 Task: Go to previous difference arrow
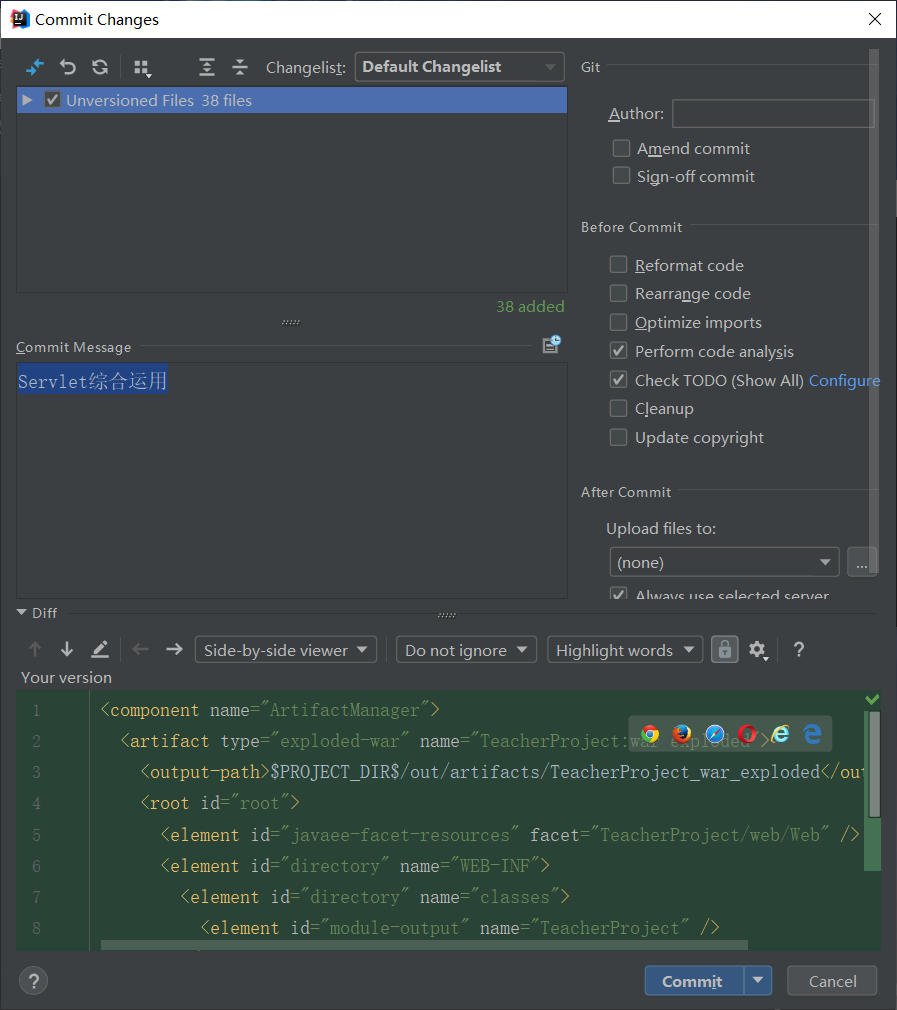tap(35, 649)
